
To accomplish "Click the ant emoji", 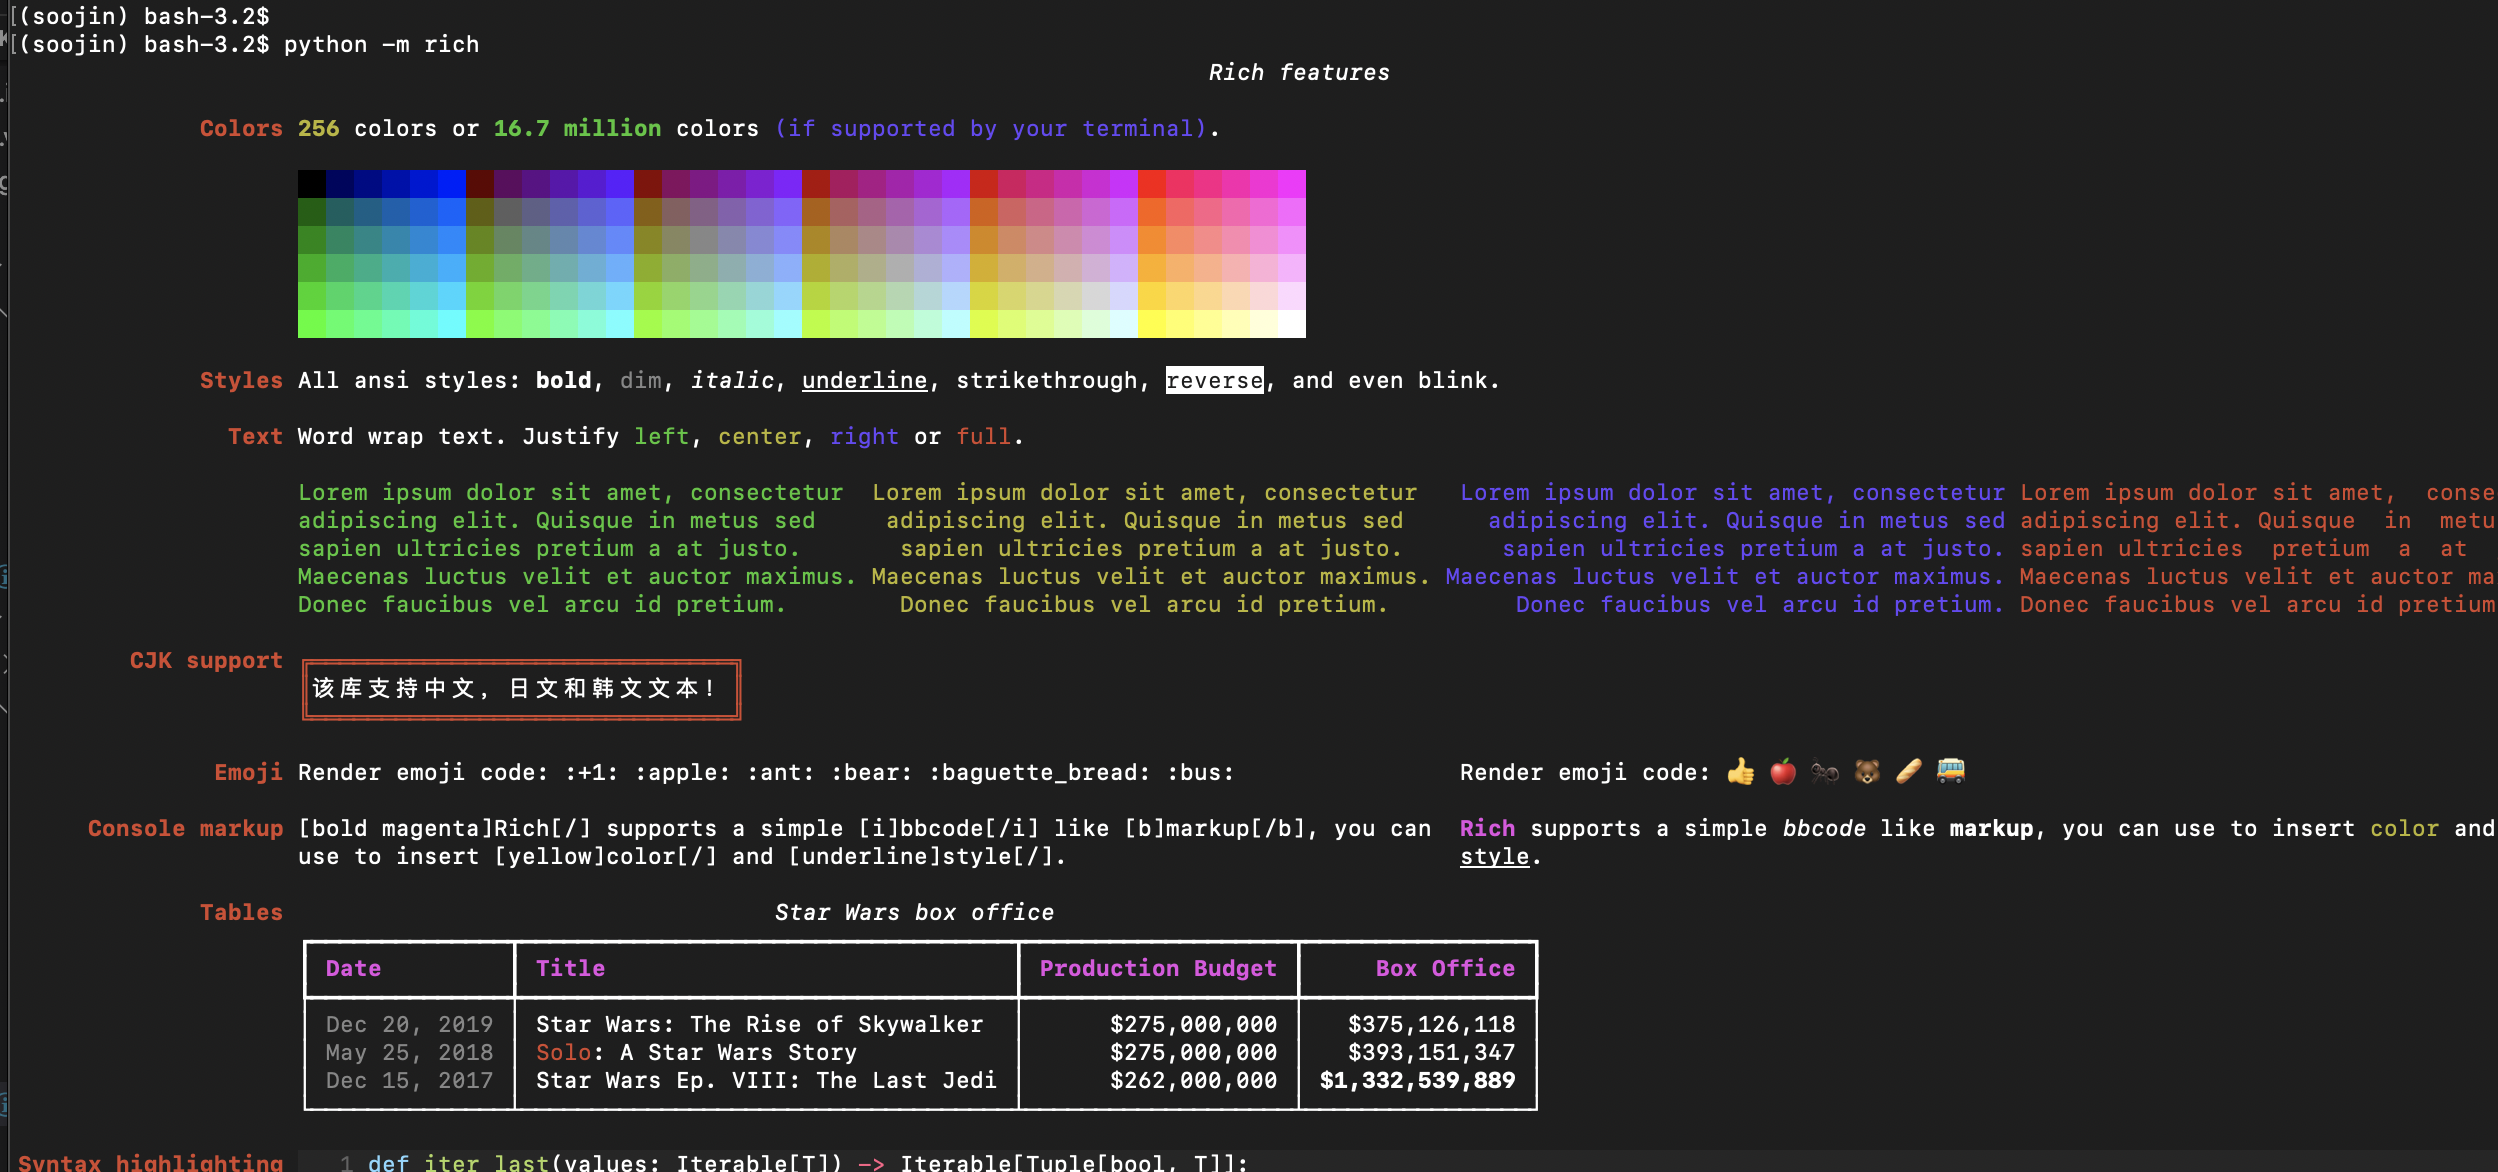I will click(x=1825, y=772).
